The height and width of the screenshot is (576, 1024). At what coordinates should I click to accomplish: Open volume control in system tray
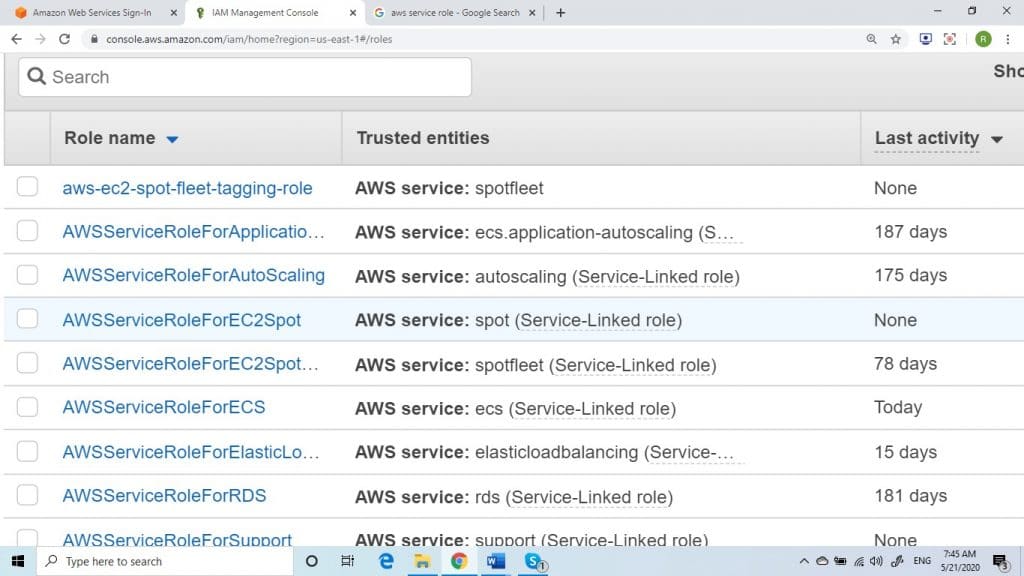coord(876,561)
